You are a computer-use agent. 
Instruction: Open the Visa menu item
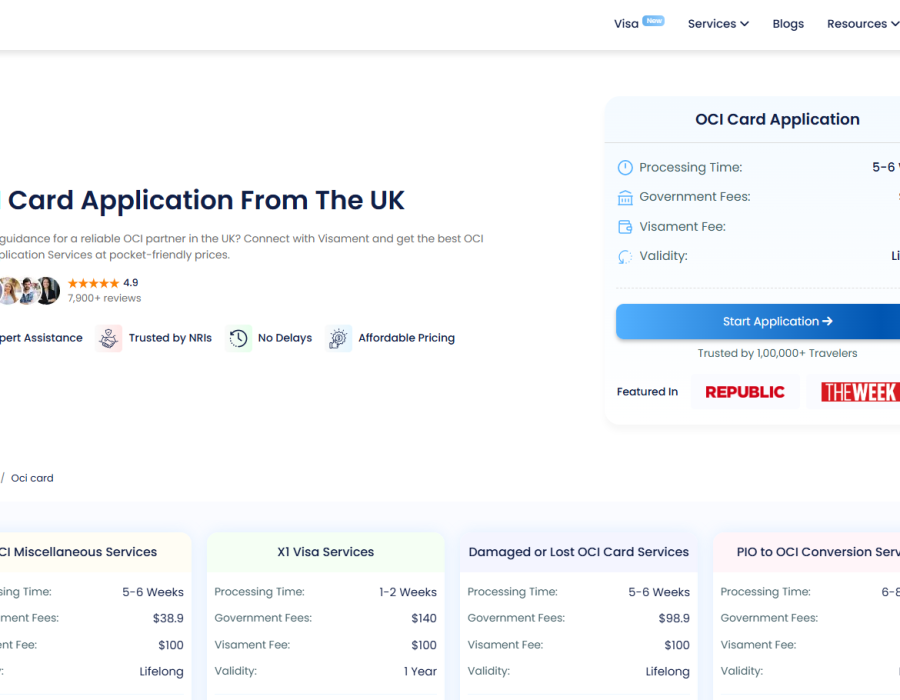[x=627, y=24]
